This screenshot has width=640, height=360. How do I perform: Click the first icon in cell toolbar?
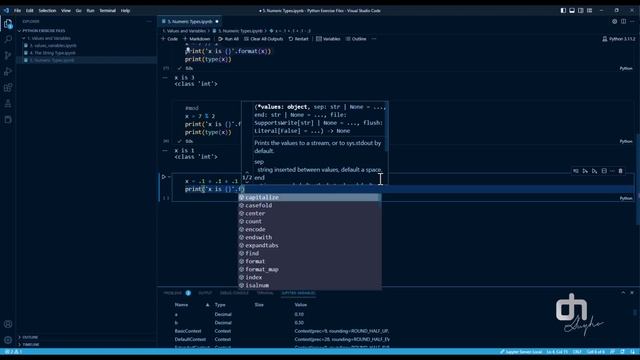576,171
